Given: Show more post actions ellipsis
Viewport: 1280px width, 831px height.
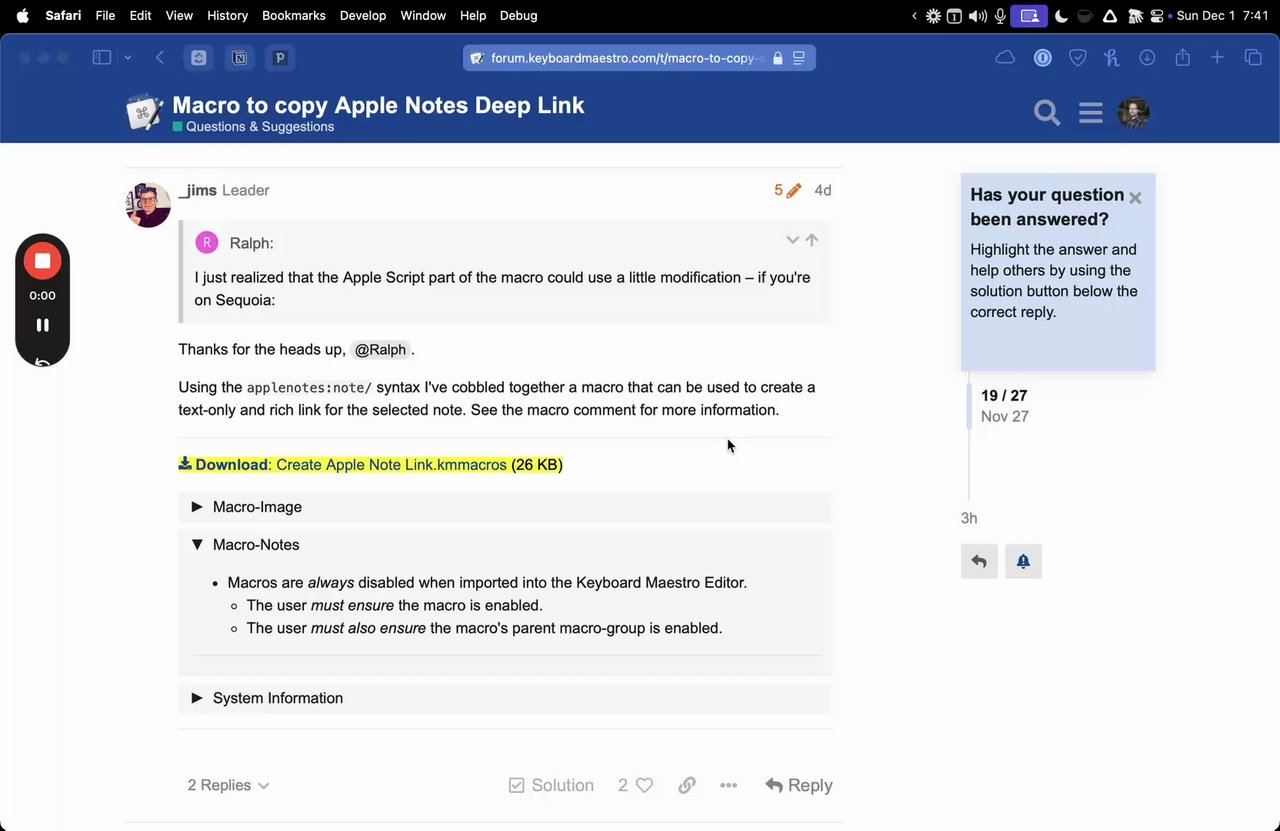Looking at the screenshot, I should pos(729,785).
